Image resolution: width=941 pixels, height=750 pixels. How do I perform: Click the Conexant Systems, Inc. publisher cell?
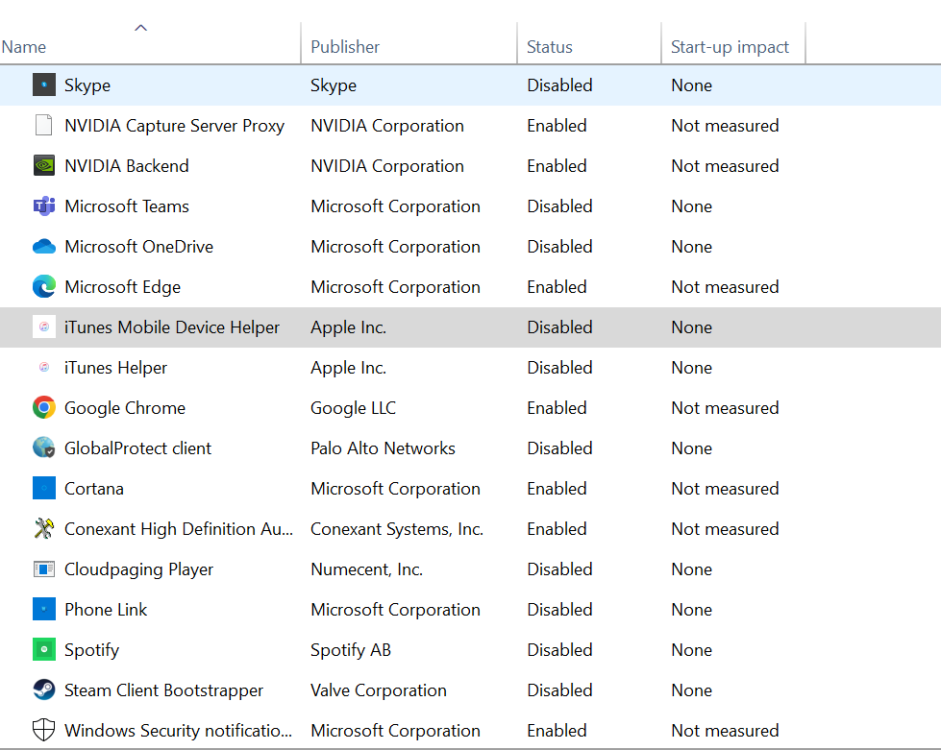coord(397,529)
